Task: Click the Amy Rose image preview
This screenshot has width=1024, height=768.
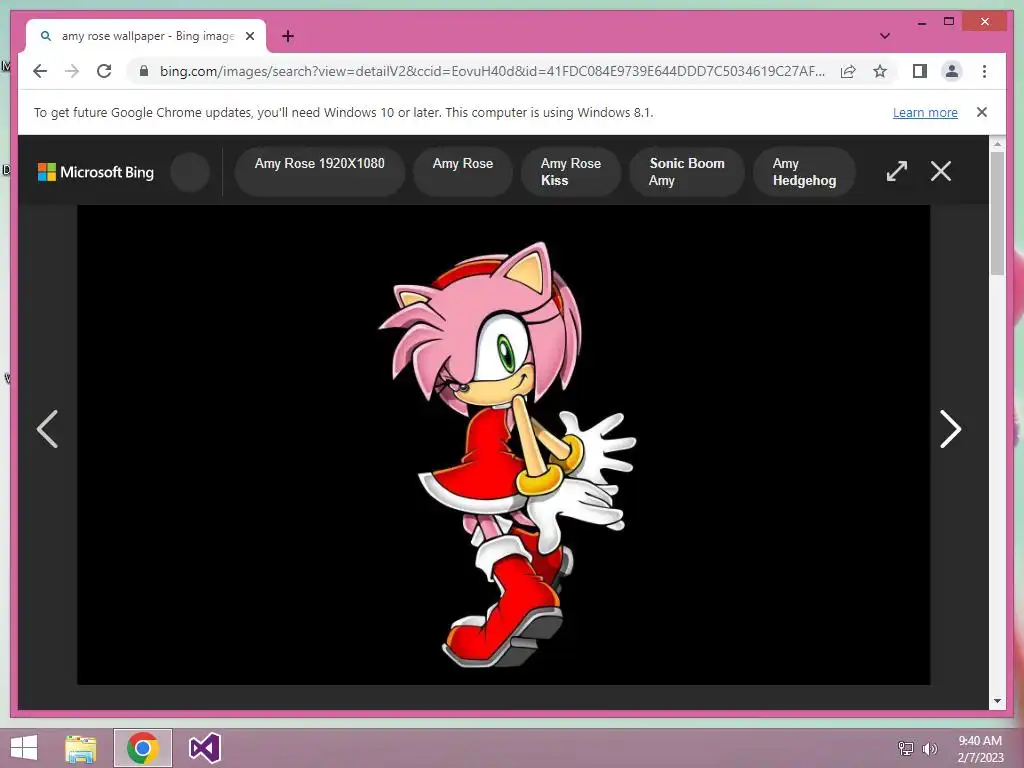Action: point(504,445)
